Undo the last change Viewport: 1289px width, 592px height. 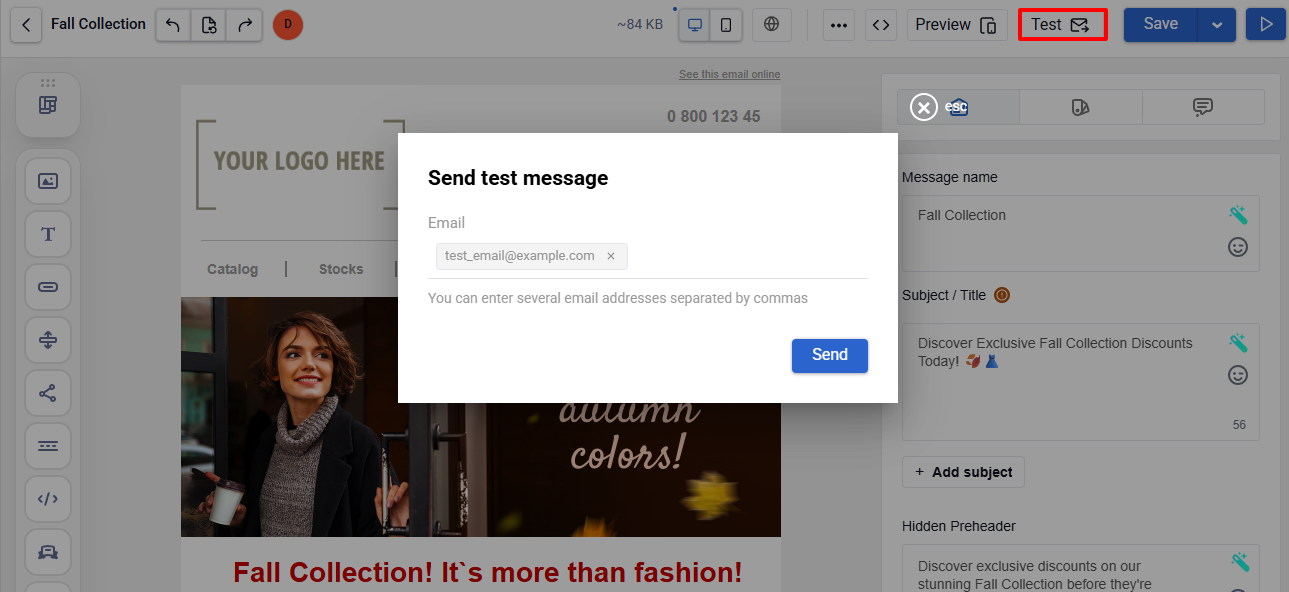coord(173,24)
